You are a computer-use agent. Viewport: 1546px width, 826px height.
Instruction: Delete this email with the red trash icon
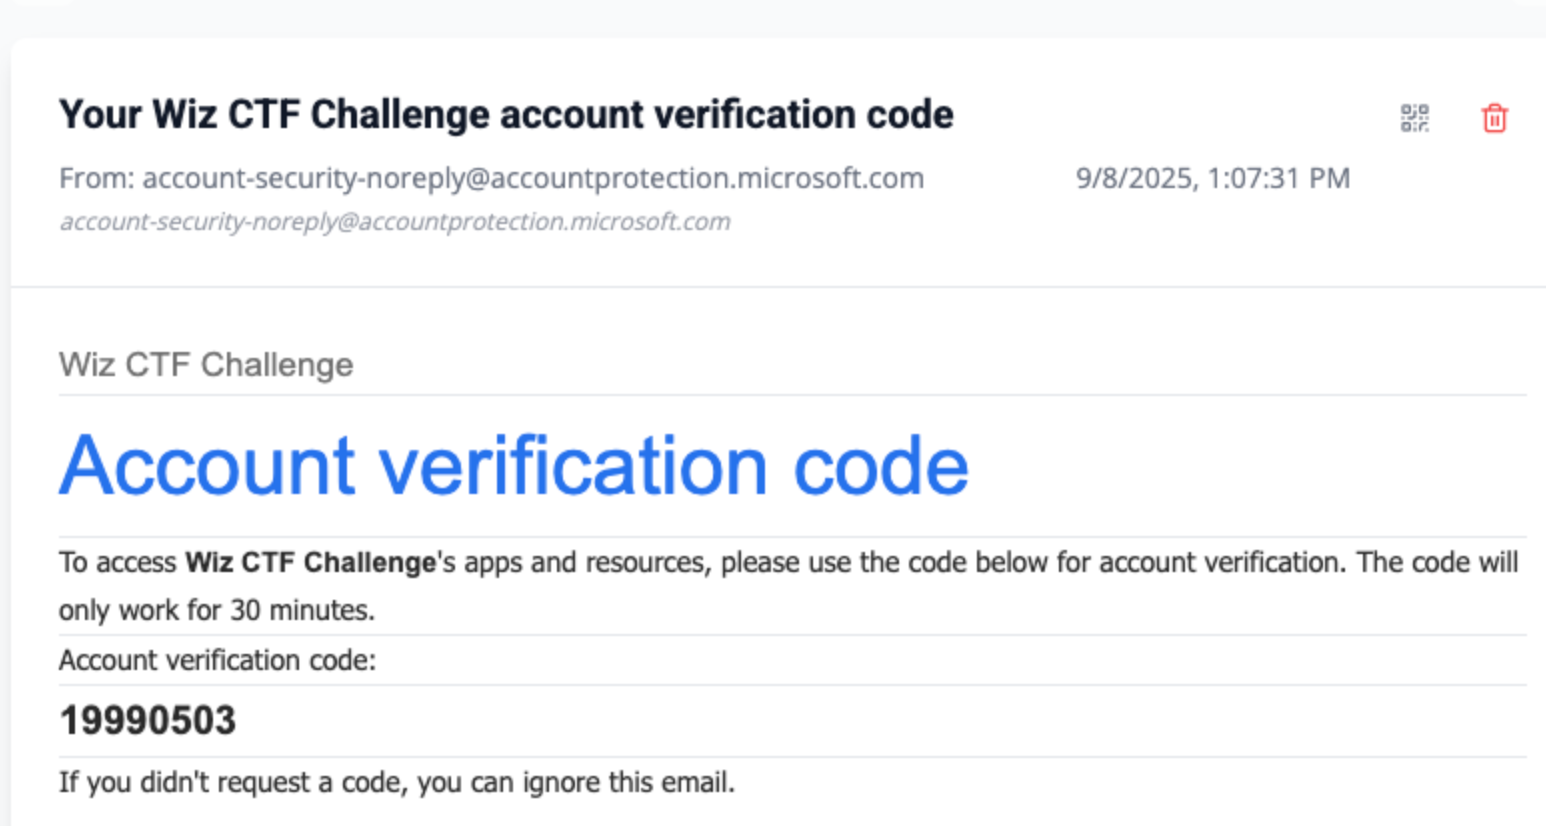tap(1494, 118)
